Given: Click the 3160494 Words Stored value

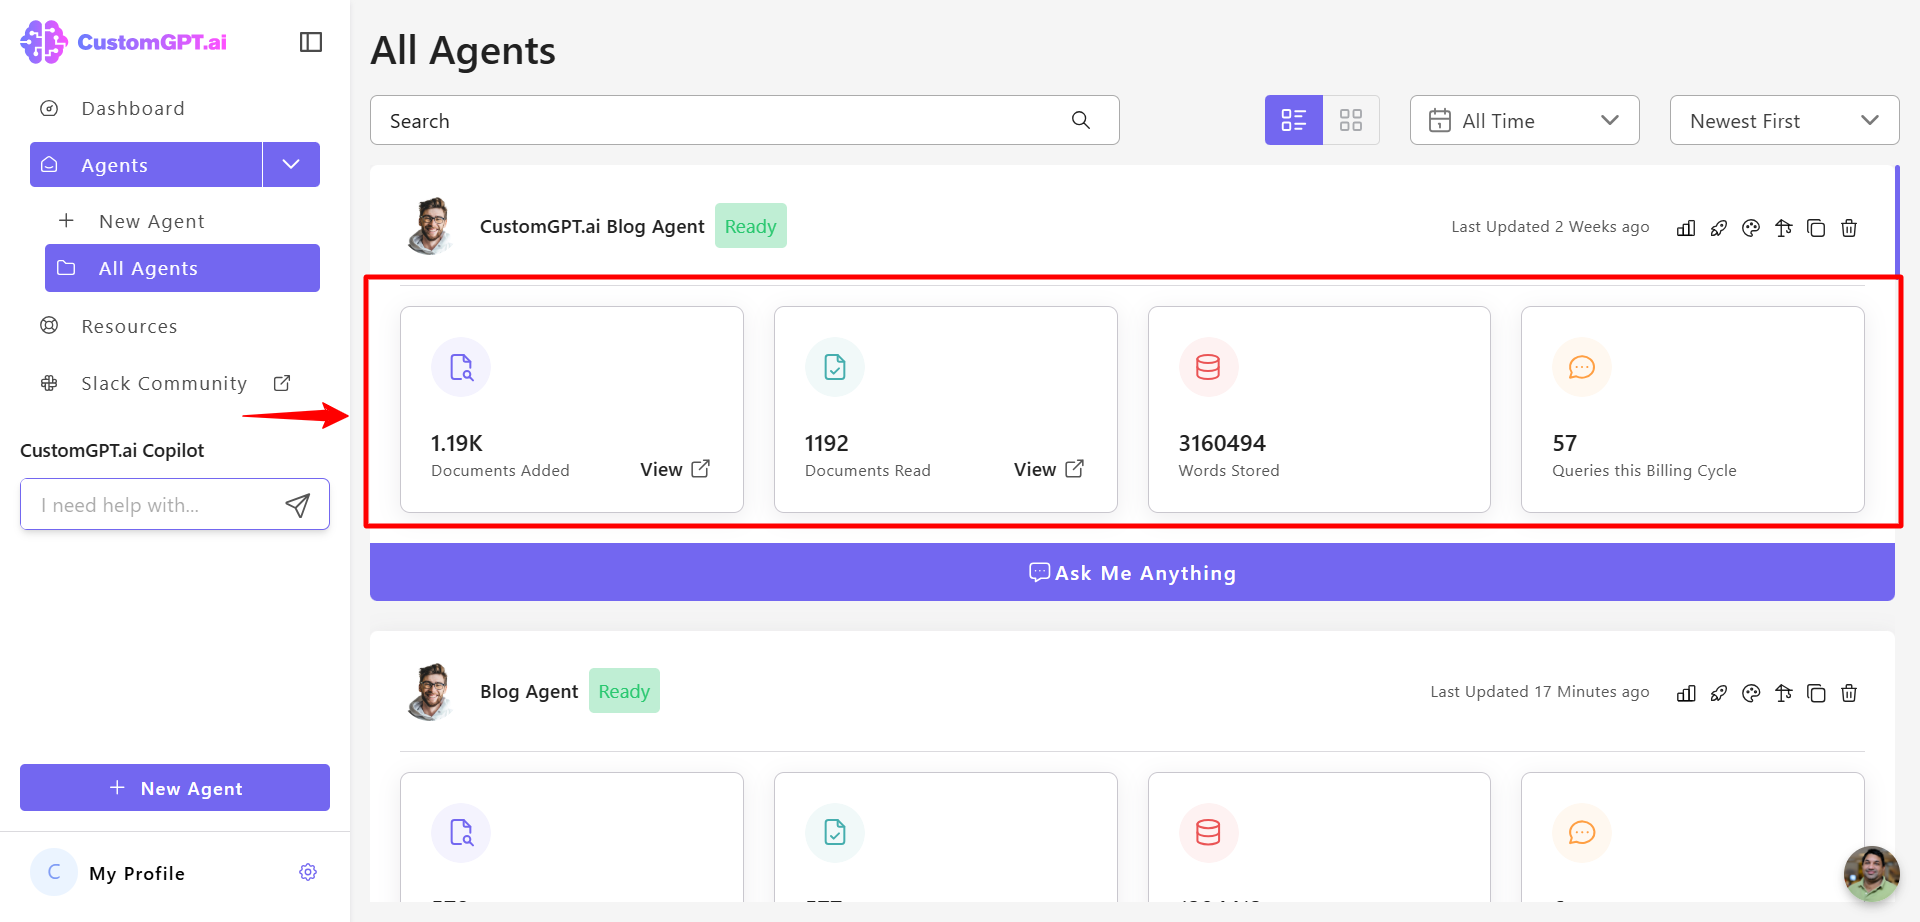Looking at the screenshot, I should pyautogui.click(x=1222, y=443).
